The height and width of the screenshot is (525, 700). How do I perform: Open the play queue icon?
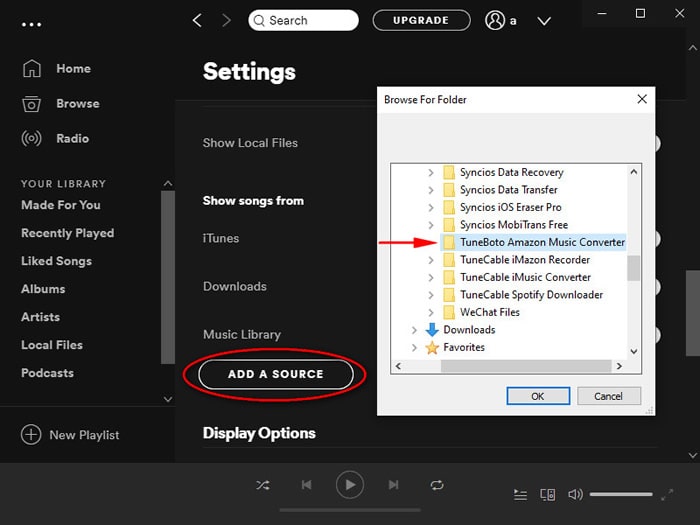pyautogui.click(x=520, y=495)
